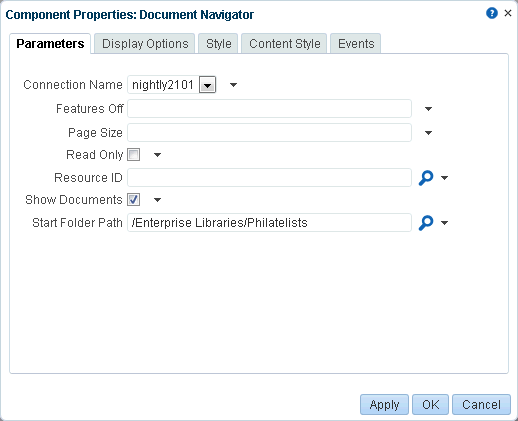This screenshot has height=421, width=518.
Task: Open the arrow menu beside Features Off
Action: [x=428, y=109]
